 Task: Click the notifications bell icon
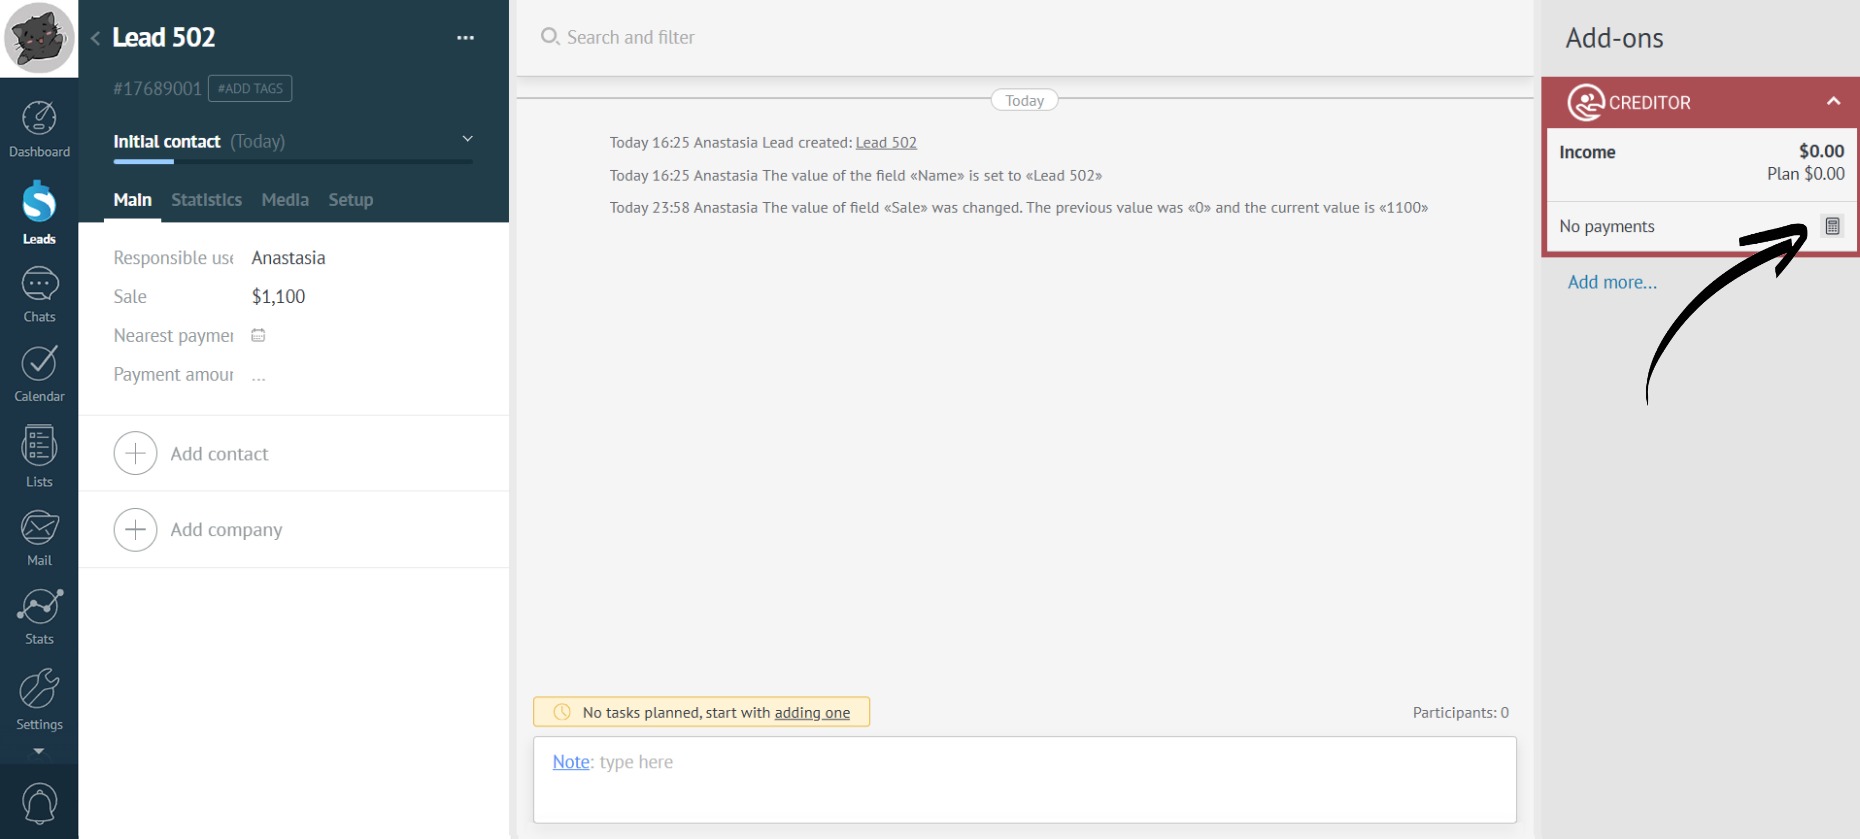39,803
